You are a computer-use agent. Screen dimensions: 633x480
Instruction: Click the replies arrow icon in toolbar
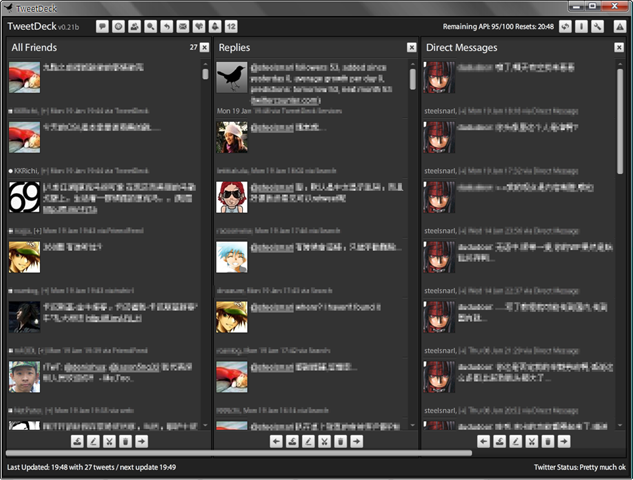(167, 27)
